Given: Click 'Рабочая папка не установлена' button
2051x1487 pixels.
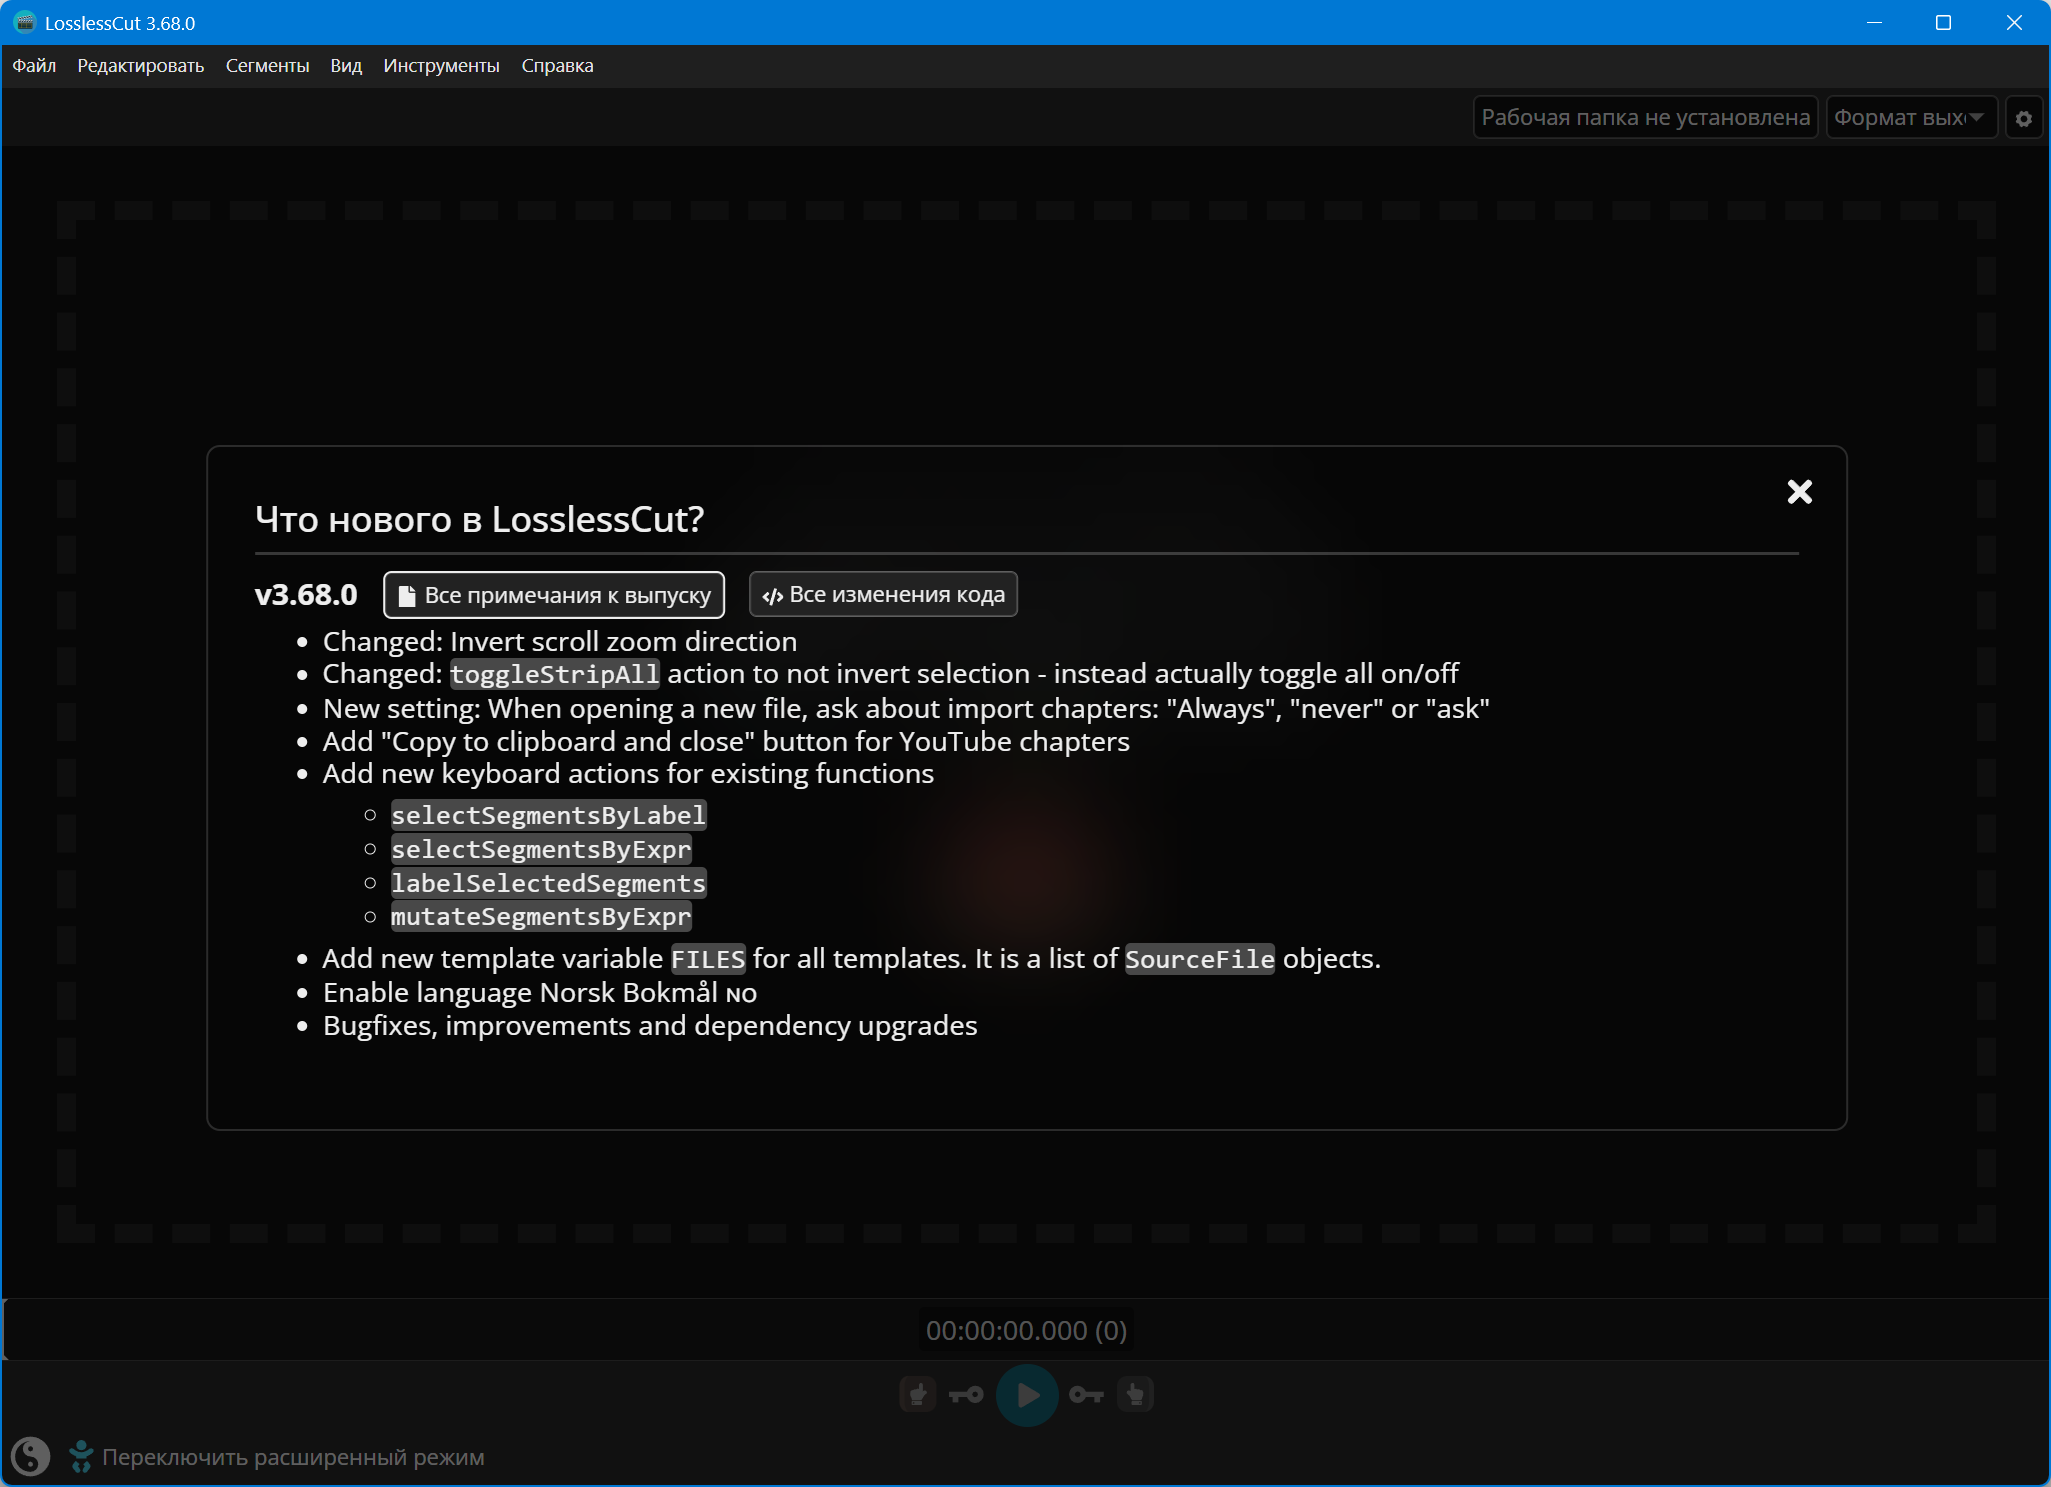Looking at the screenshot, I should 1644,118.
